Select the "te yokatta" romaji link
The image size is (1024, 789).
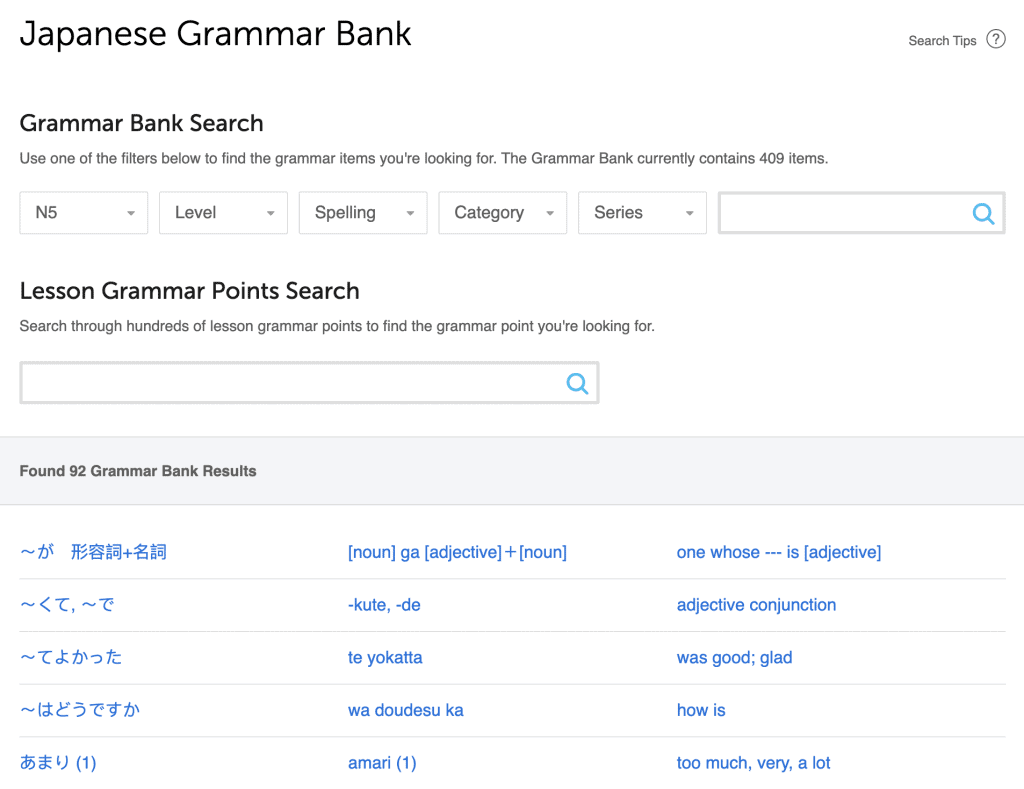pos(385,658)
